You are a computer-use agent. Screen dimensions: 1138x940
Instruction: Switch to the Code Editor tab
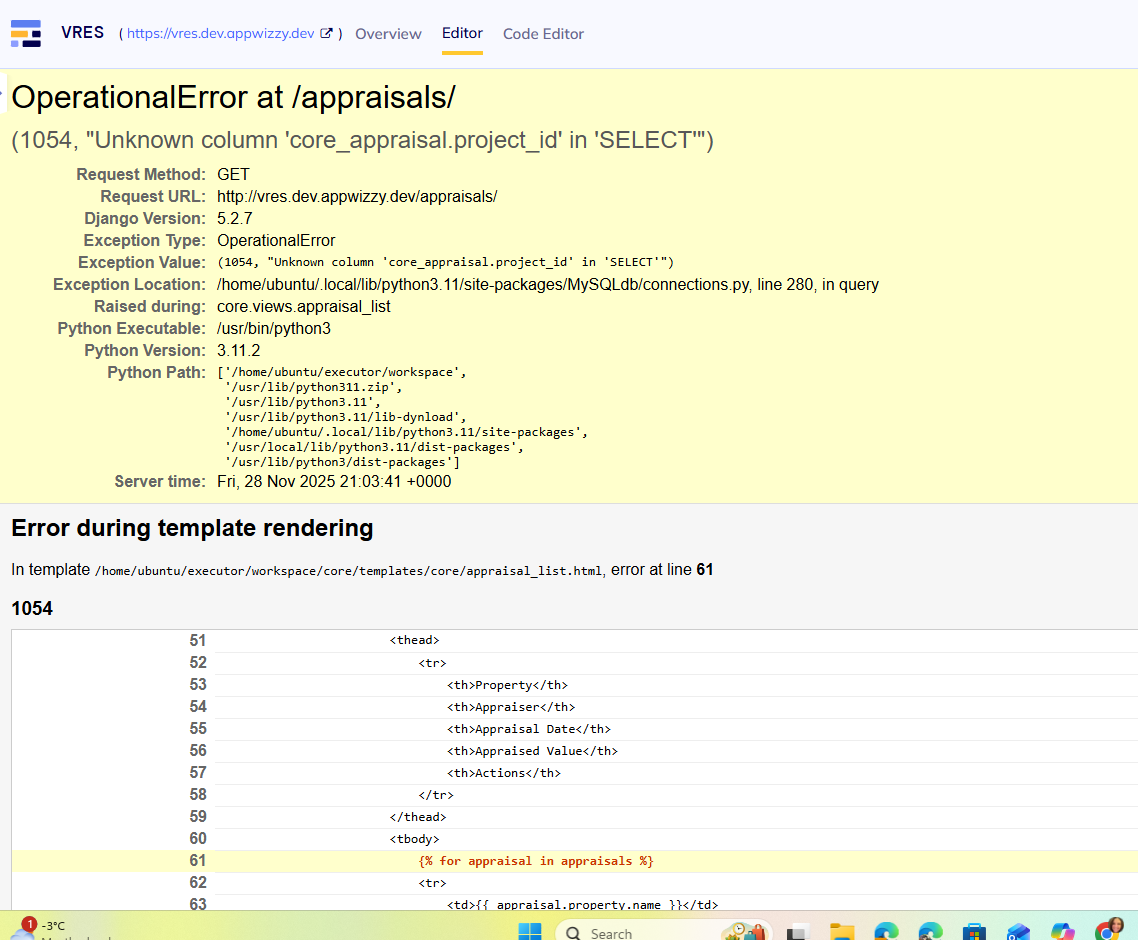coord(543,34)
